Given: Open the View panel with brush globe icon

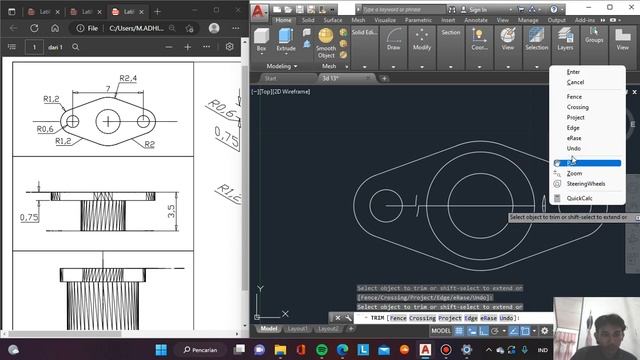Looking at the screenshot, I should tap(508, 40).
